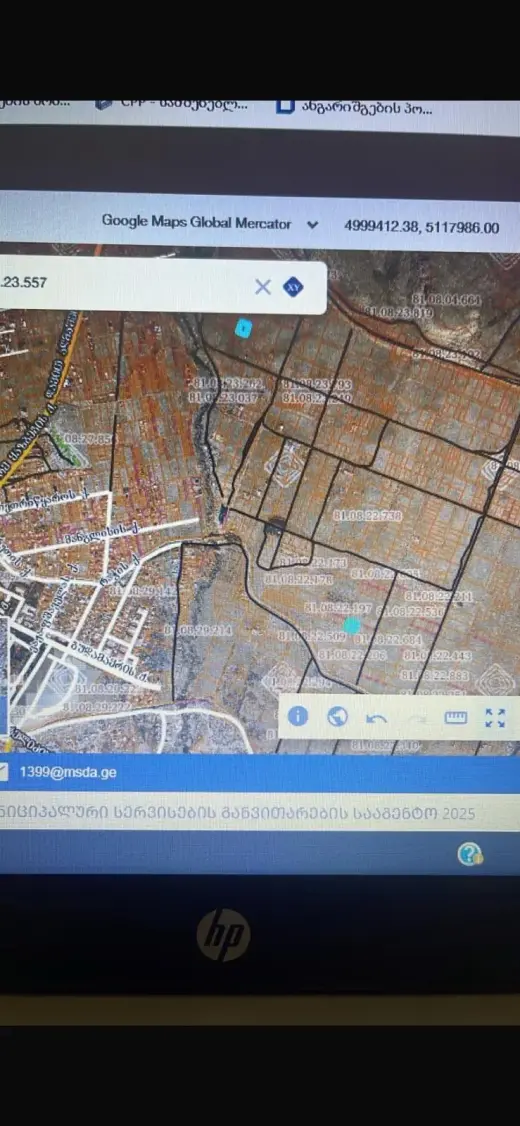
Task: Select parcel label 81.08.22.530
Action: pos(410,612)
